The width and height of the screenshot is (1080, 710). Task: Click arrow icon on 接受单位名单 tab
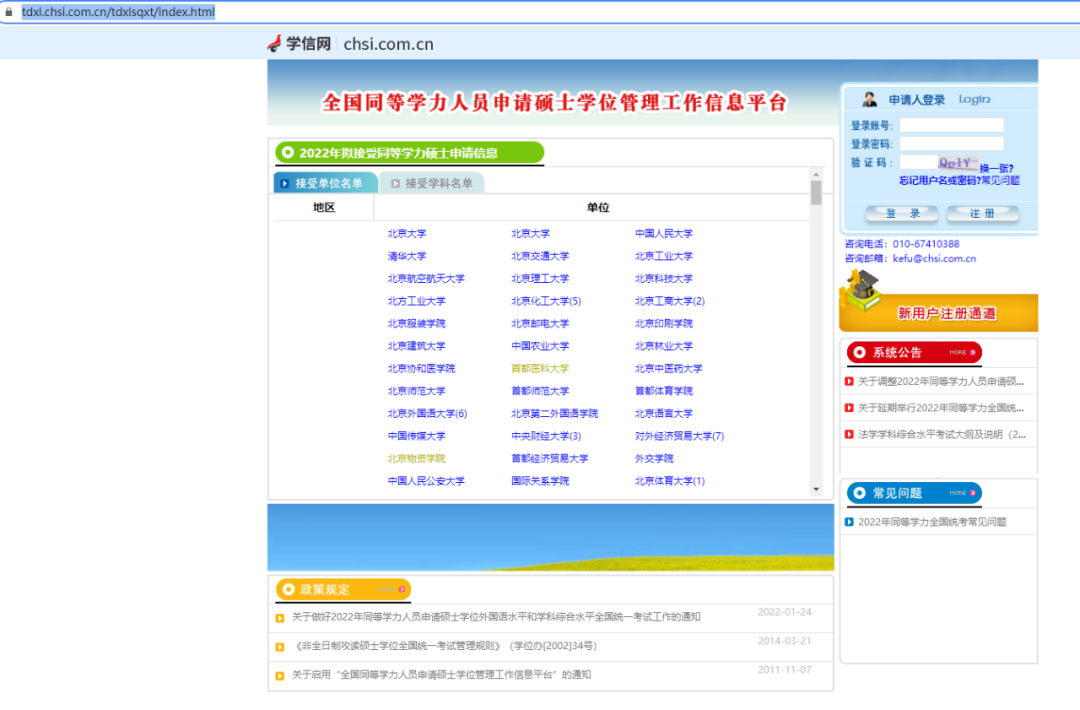[284, 183]
